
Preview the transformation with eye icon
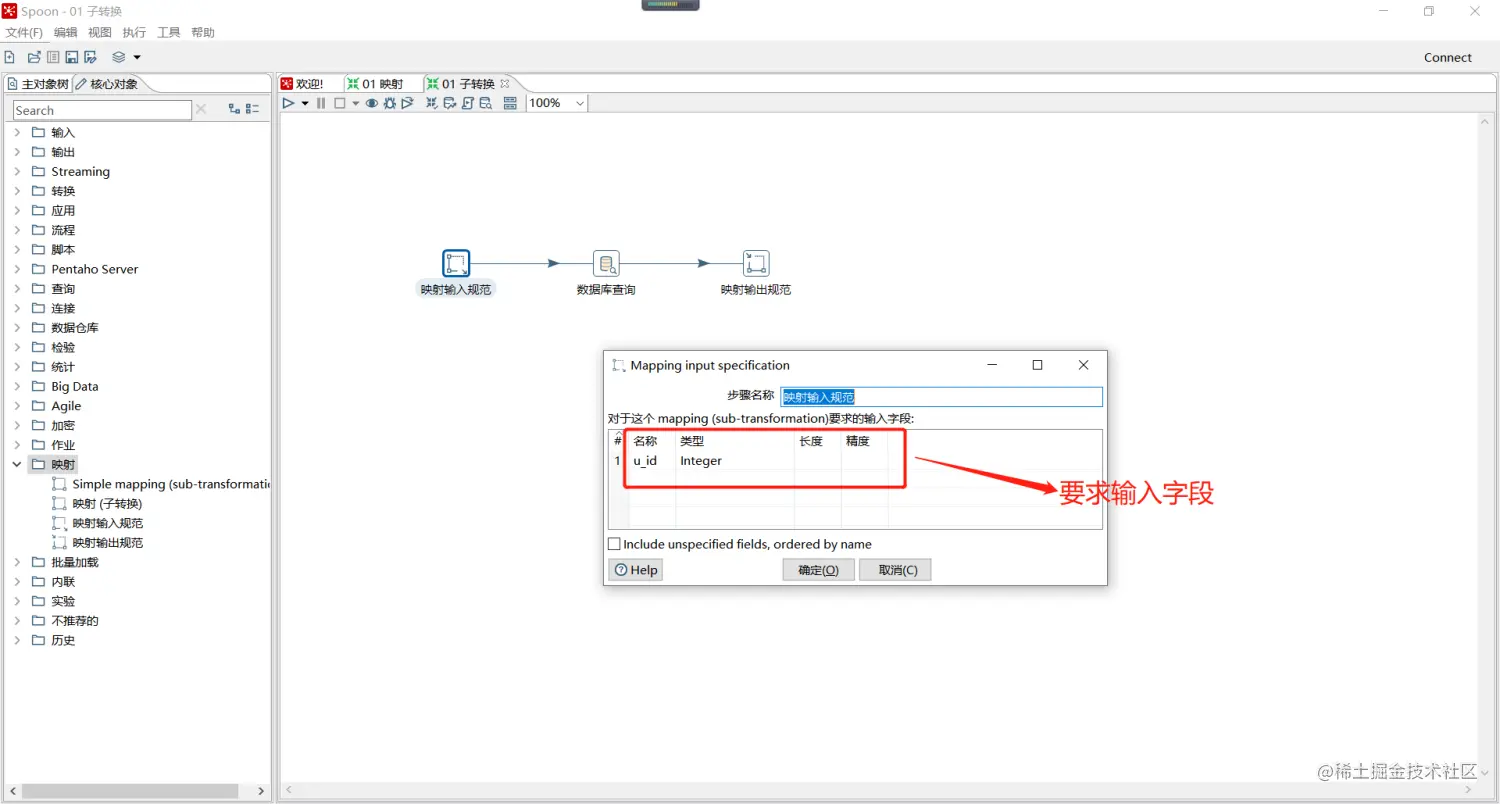click(x=372, y=103)
